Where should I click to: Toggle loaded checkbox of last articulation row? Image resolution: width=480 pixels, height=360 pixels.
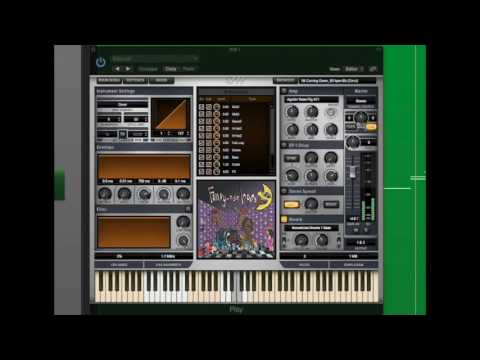[x=209, y=172]
